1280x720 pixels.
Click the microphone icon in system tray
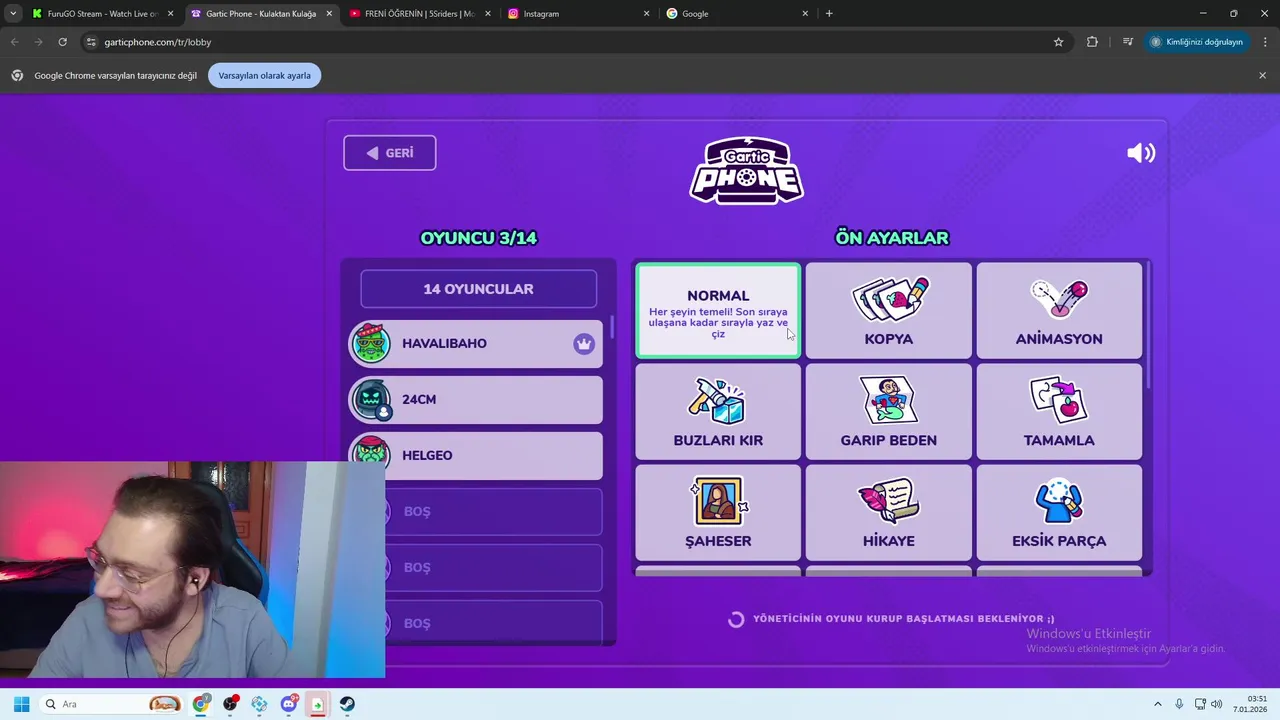coord(1179,704)
